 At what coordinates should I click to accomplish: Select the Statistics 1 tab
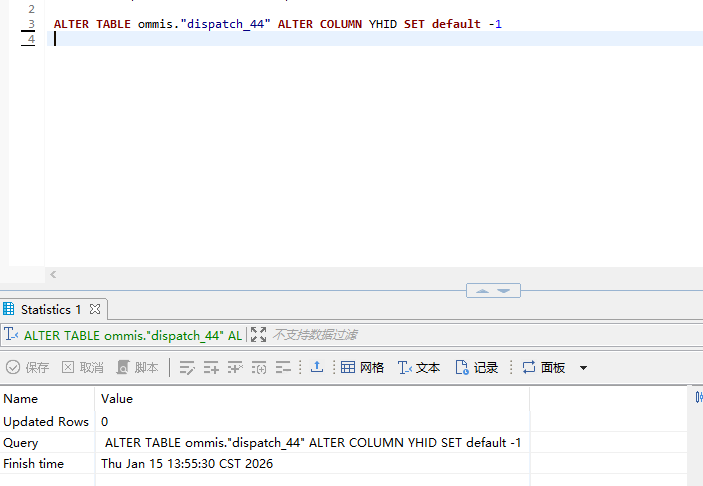(50, 309)
